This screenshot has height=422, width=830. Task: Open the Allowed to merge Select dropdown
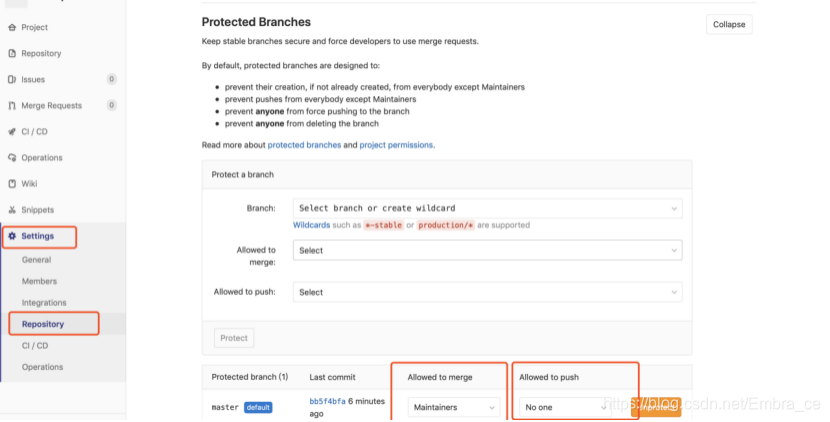tap(488, 250)
